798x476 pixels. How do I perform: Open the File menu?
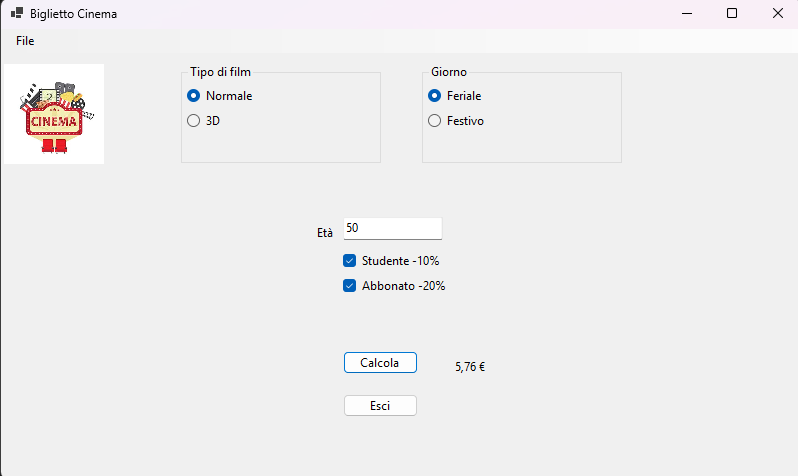click(x=25, y=41)
